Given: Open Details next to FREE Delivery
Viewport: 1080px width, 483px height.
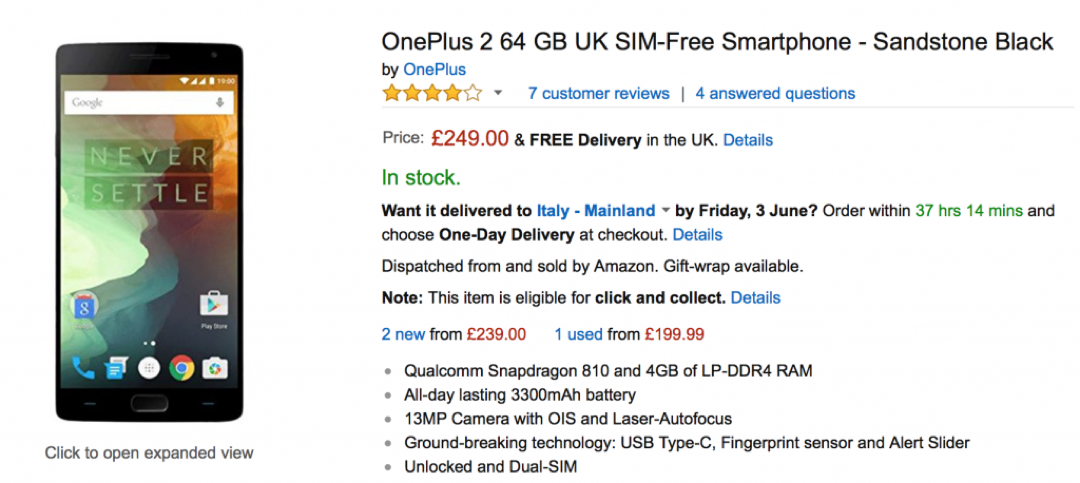Looking at the screenshot, I should tap(748, 140).
